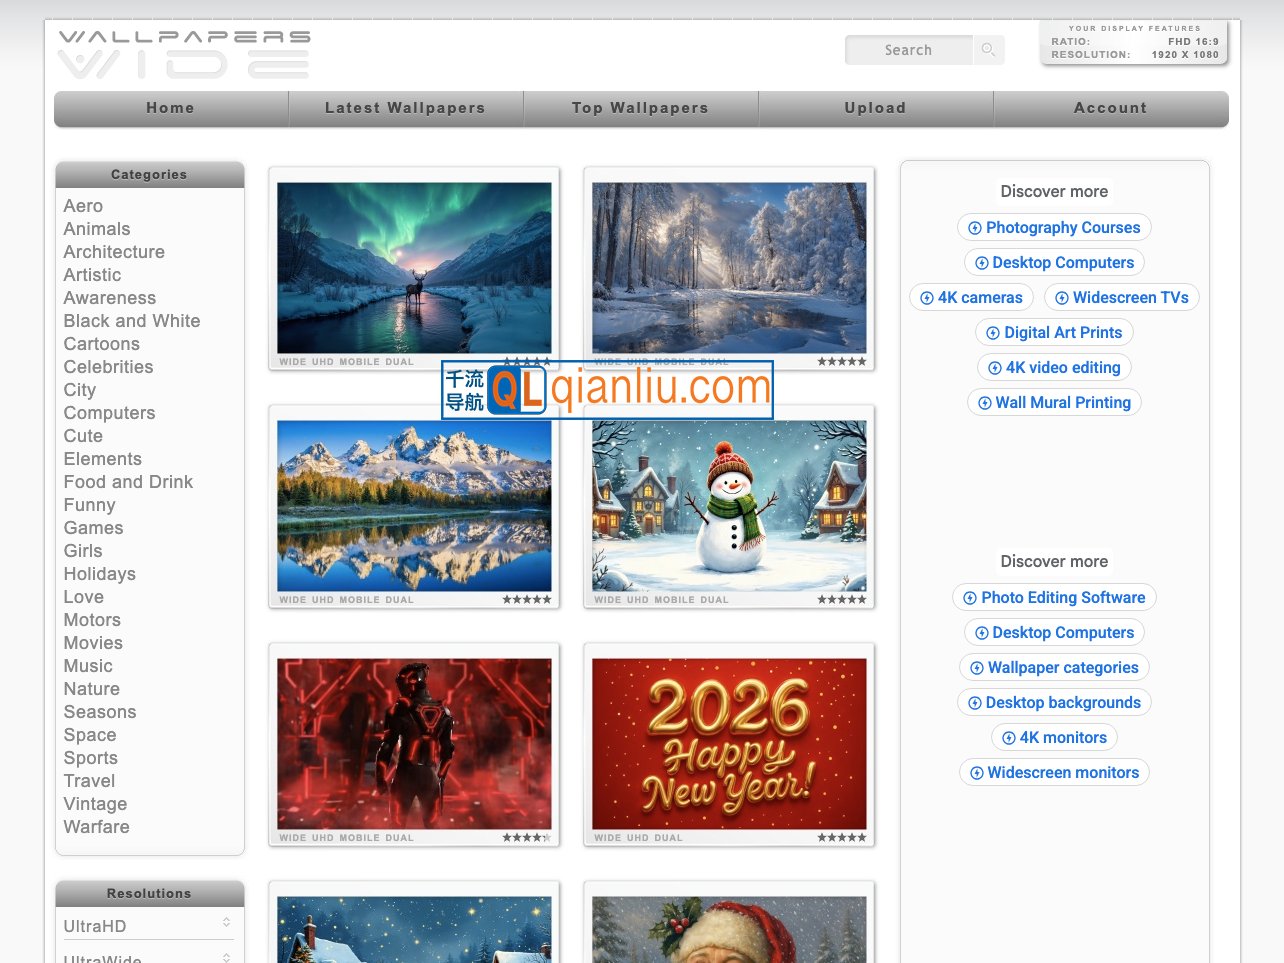Click star rating under snowy forest wallpaper
The image size is (1284, 963).
click(841, 362)
